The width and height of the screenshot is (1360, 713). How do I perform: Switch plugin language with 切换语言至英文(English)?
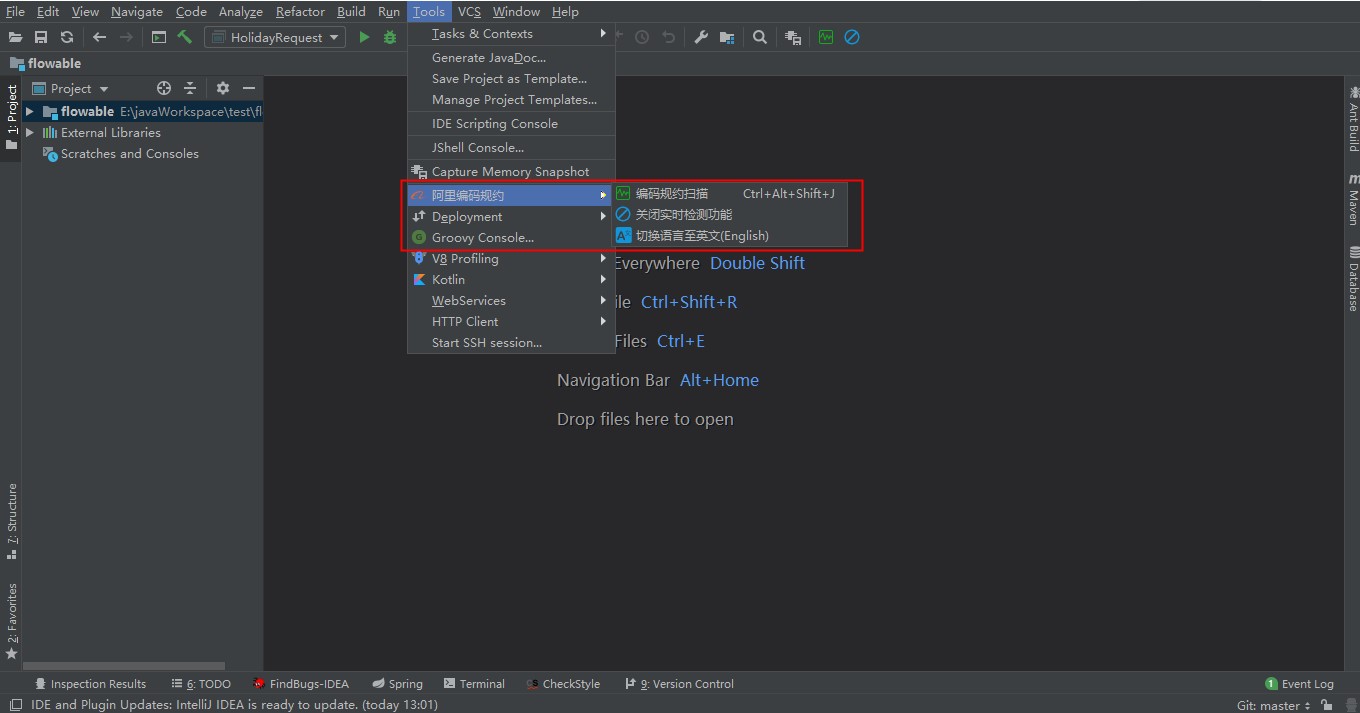tap(701, 236)
